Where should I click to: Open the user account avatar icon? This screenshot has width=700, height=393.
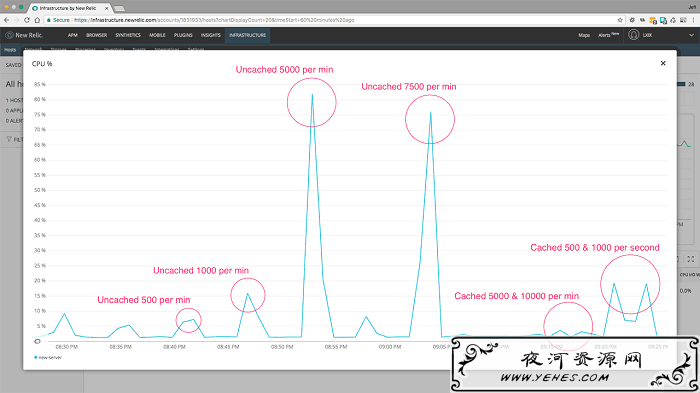click(x=633, y=35)
